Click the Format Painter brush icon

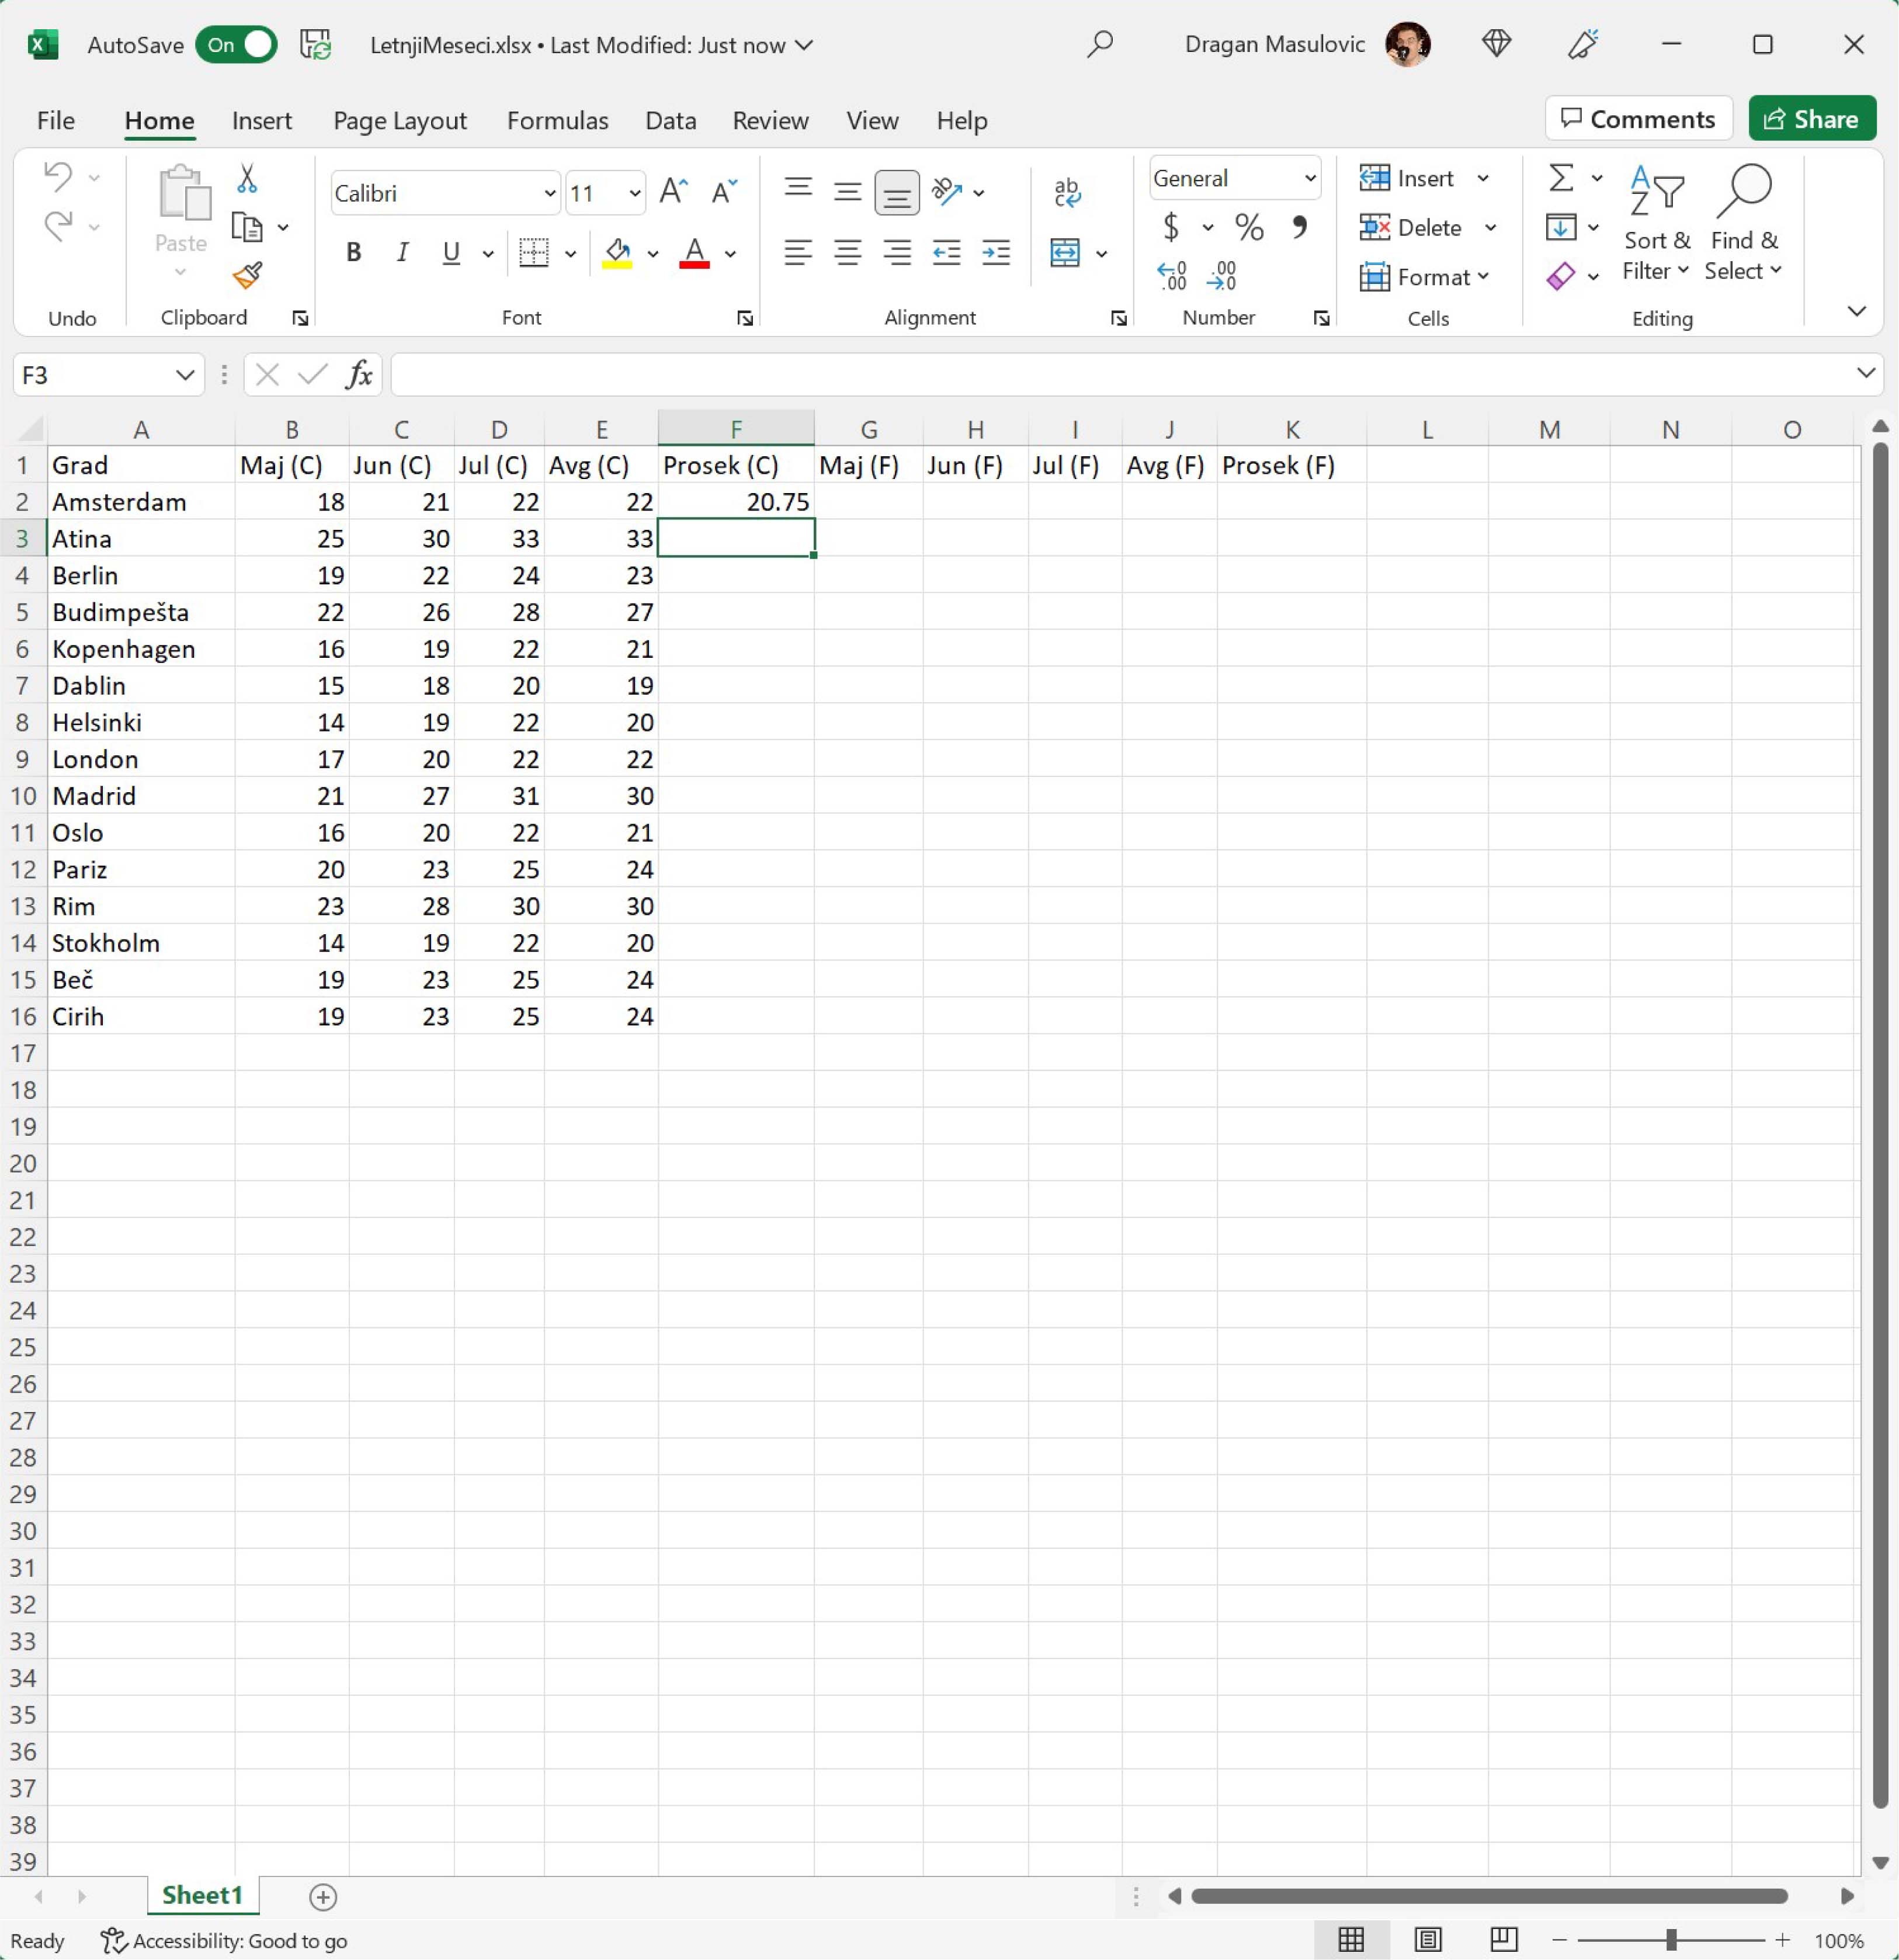click(x=247, y=275)
